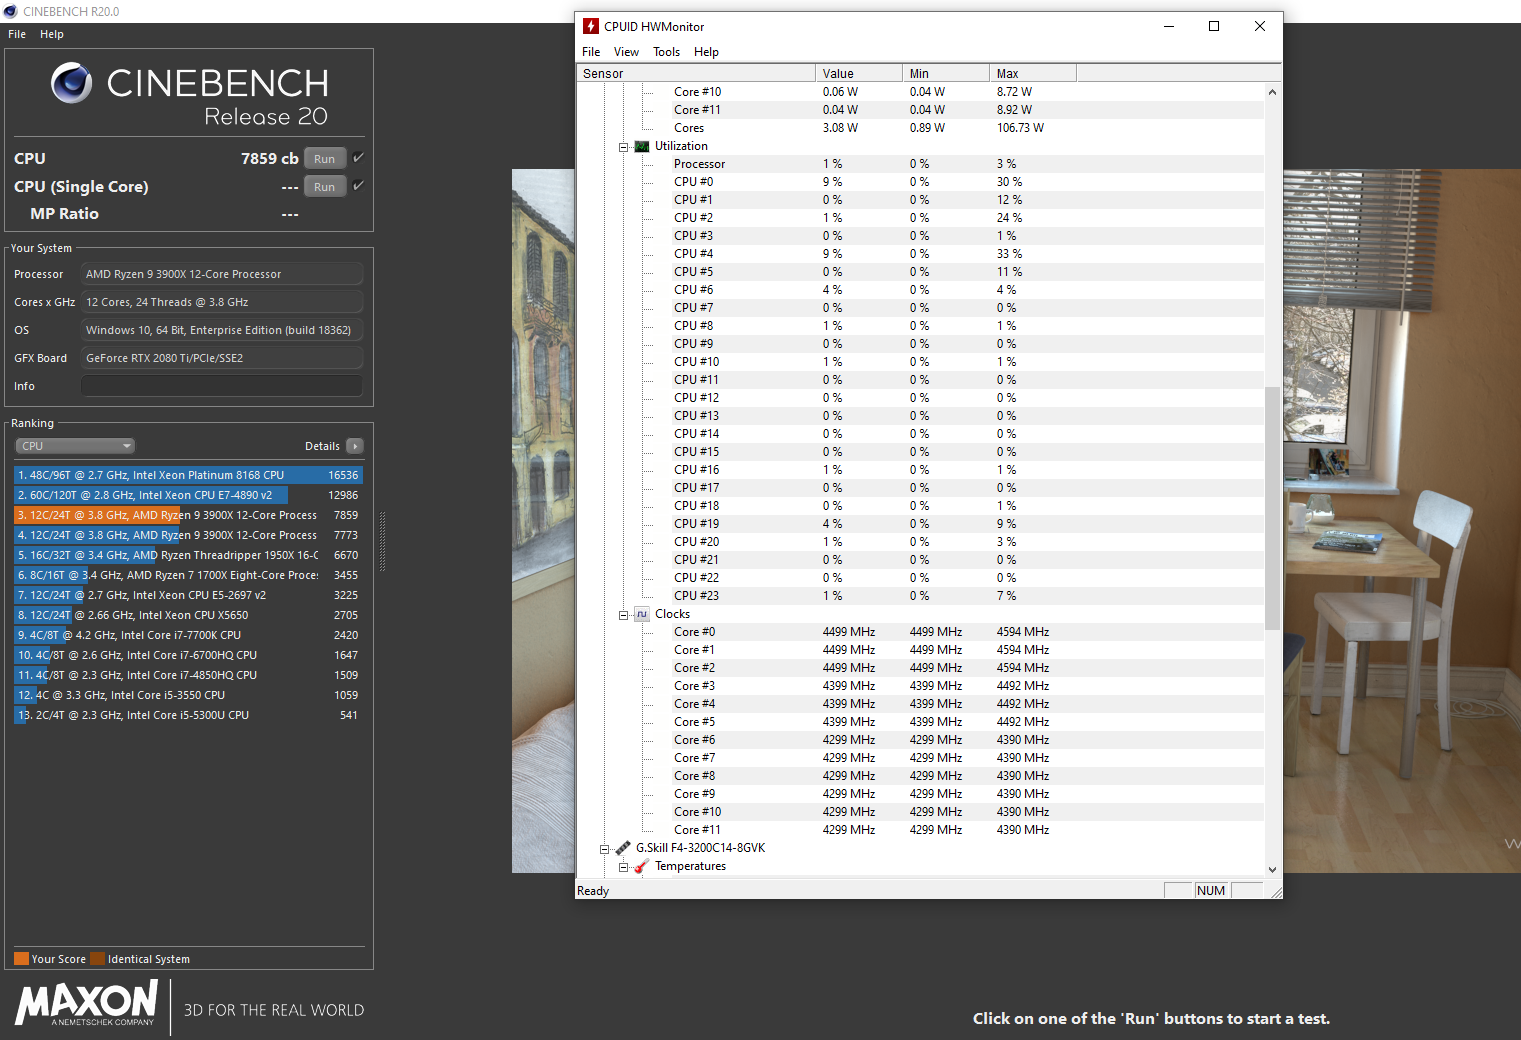Select the Core #5 clock row
The width and height of the screenshot is (1521, 1040).
click(921, 722)
